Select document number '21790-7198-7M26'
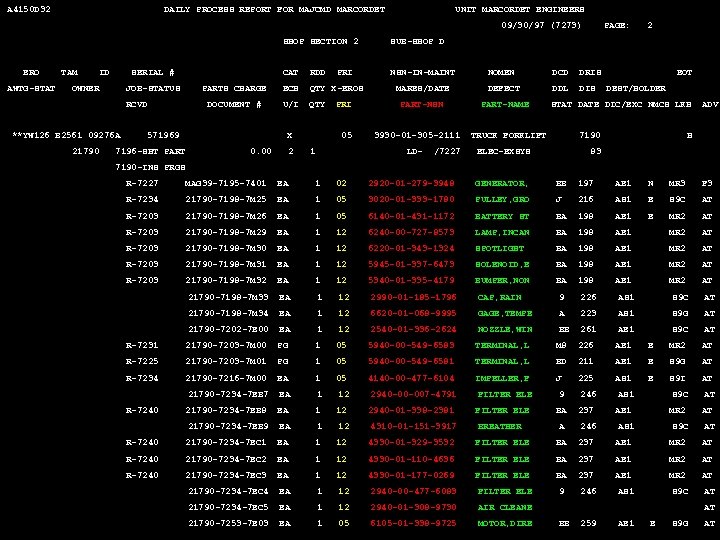 pos(225,216)
